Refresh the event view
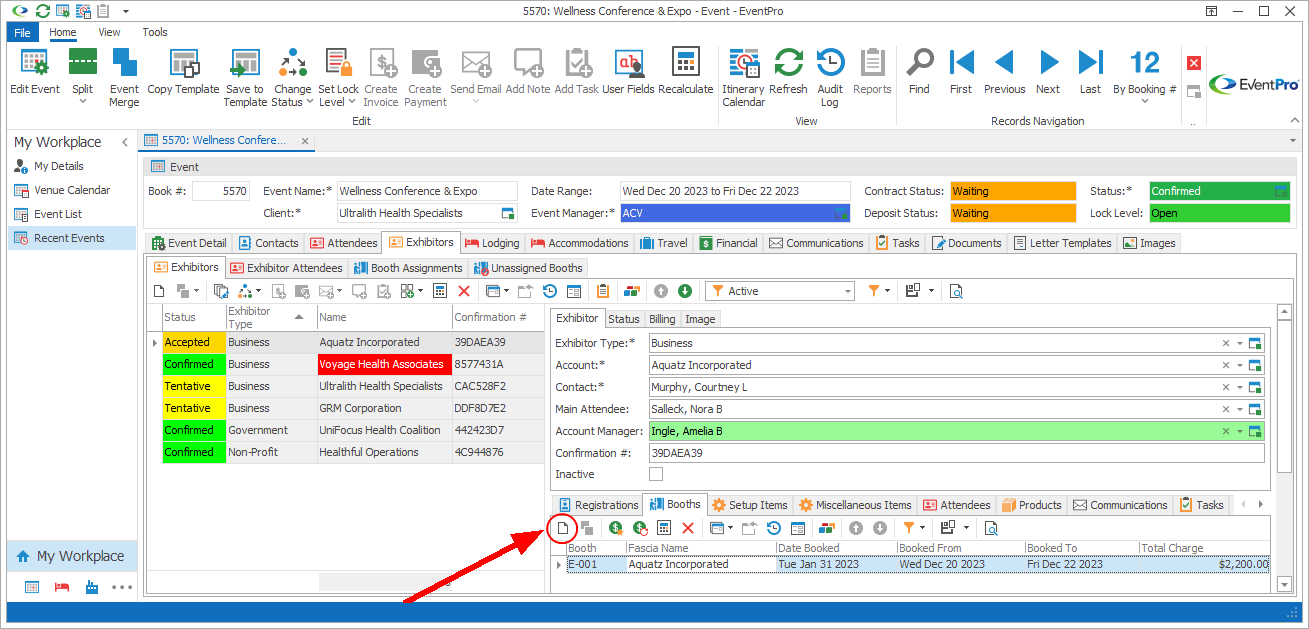1309x629 pixels. [788, 72]
